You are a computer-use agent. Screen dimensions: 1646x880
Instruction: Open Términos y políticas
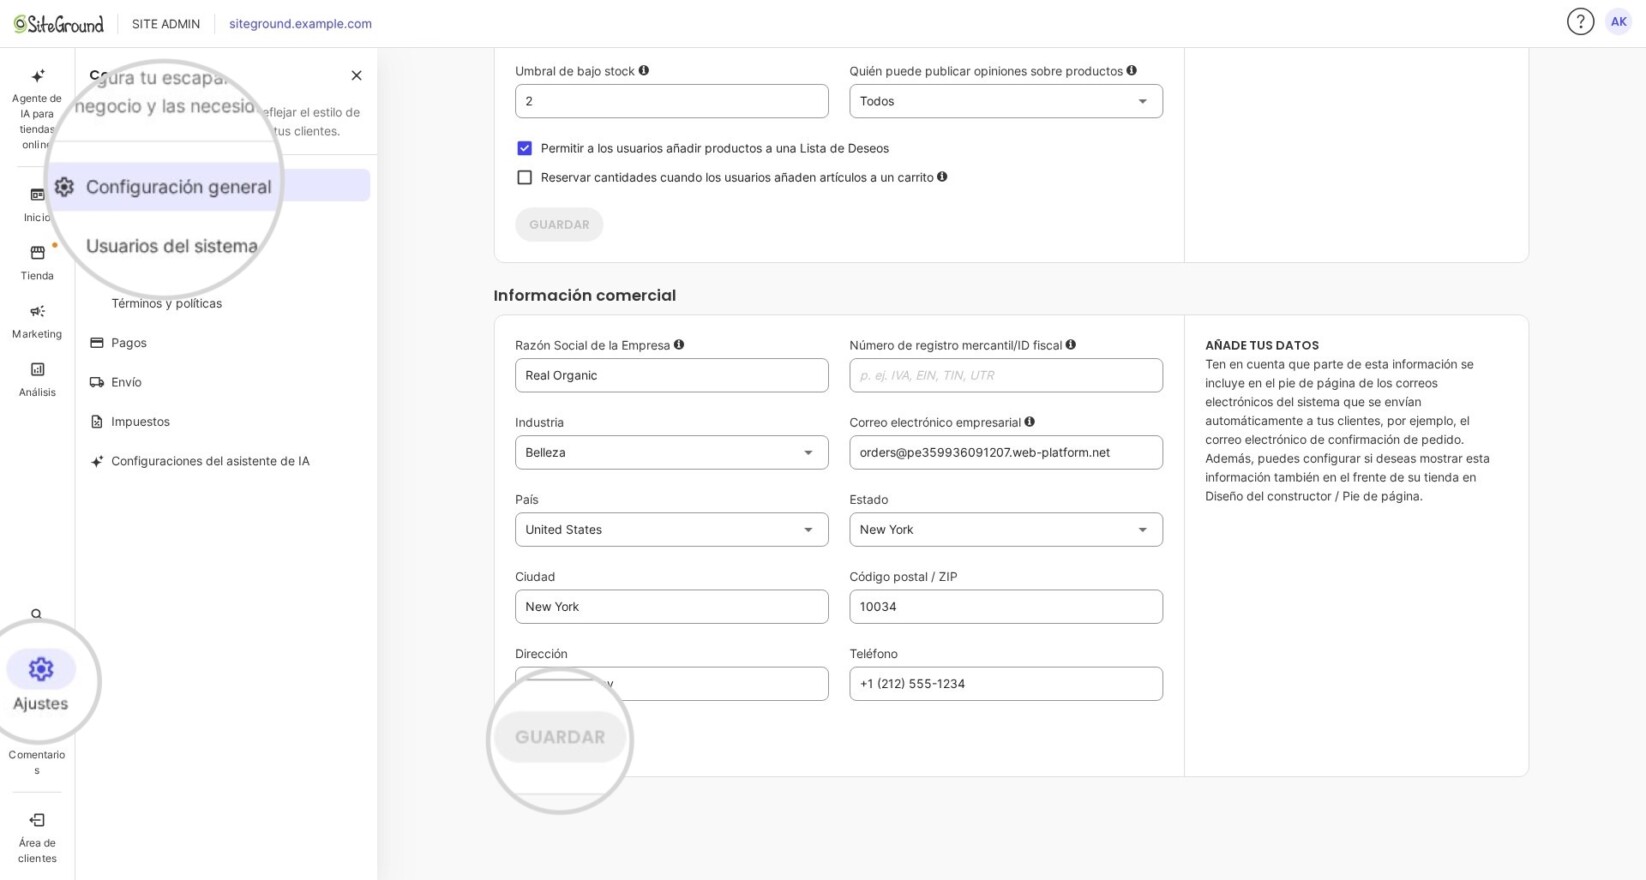pyautogui.click(x=167, y=303)
